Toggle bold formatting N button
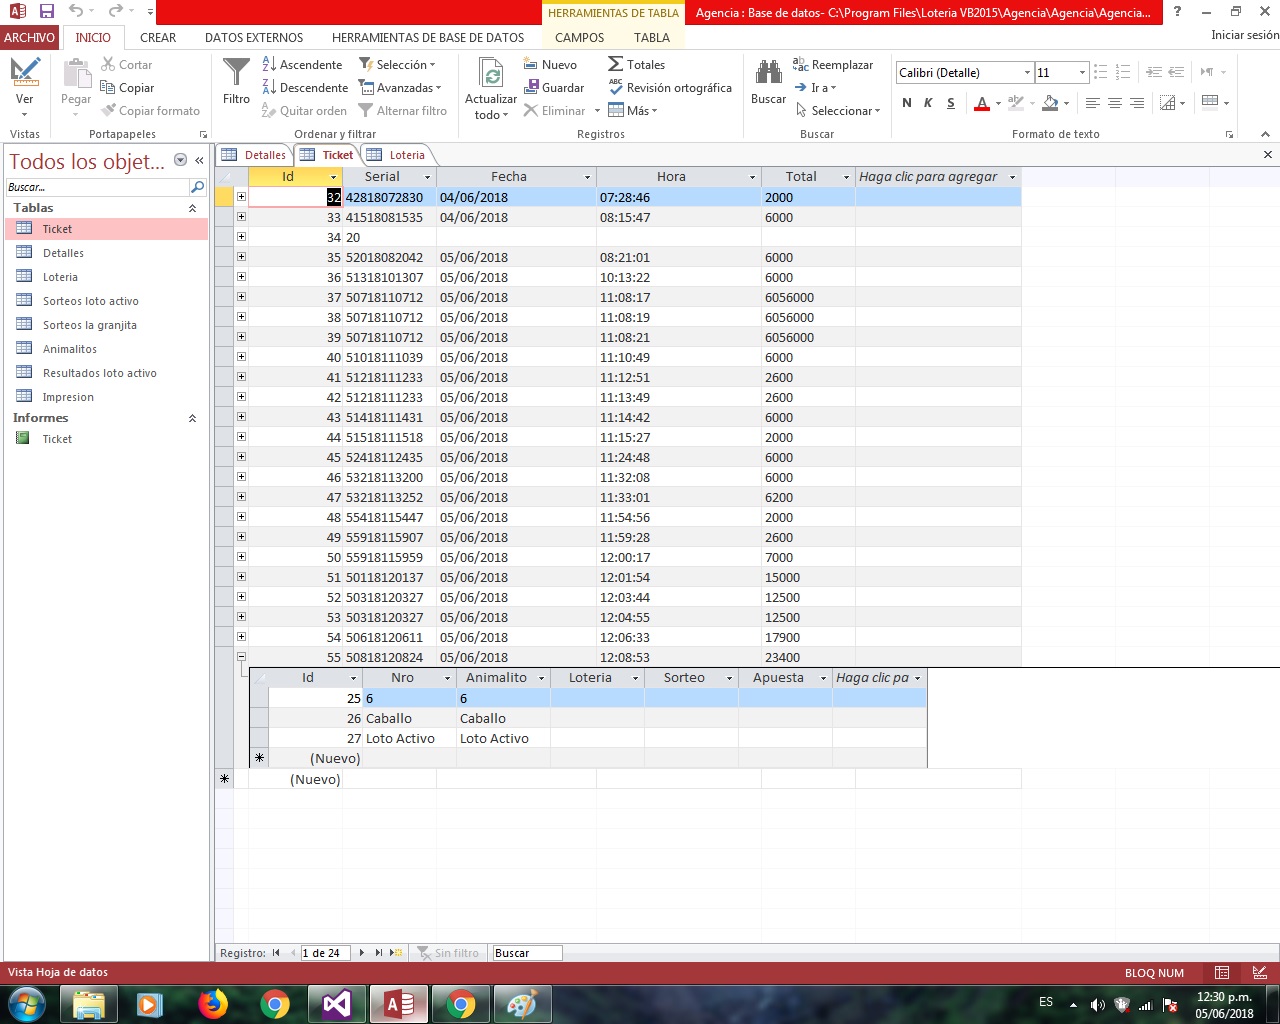Image resolution: width=1280 pixels, height=1024 pixels. pos(907,103)
